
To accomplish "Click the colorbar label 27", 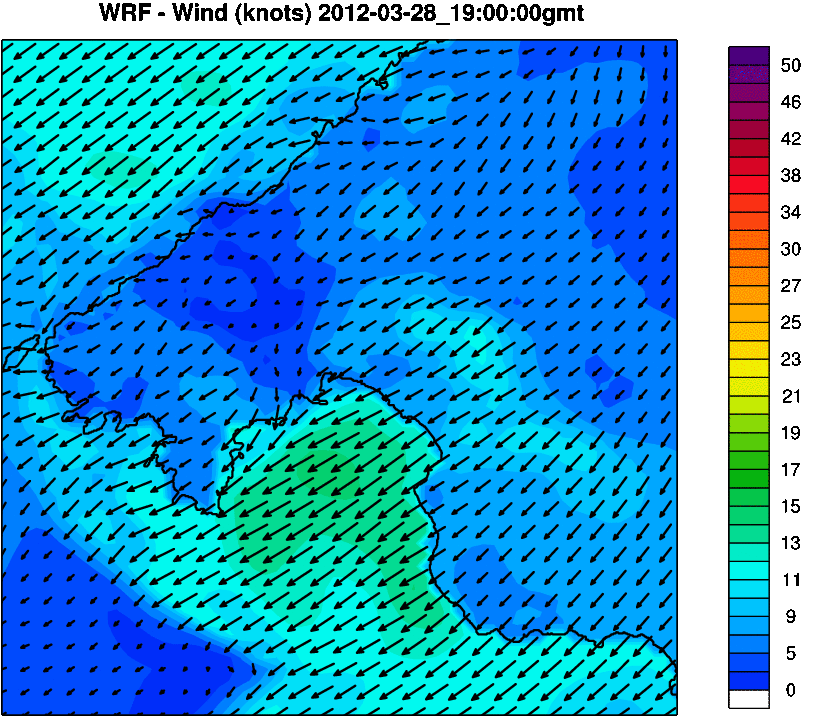I will pyautogui.click(x=791, y=286).
